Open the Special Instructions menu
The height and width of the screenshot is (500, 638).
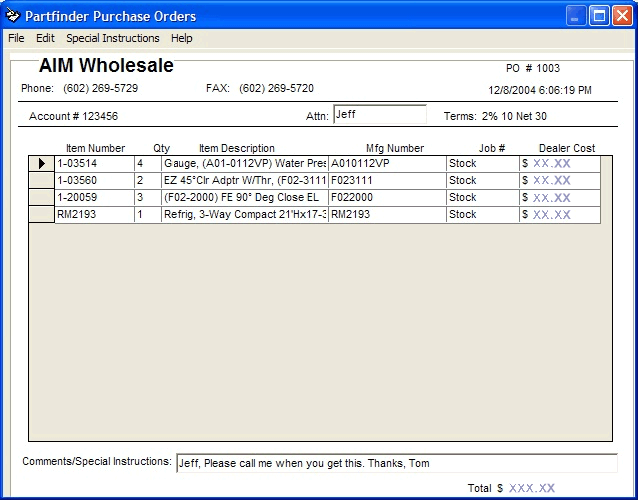click(113, 38)
